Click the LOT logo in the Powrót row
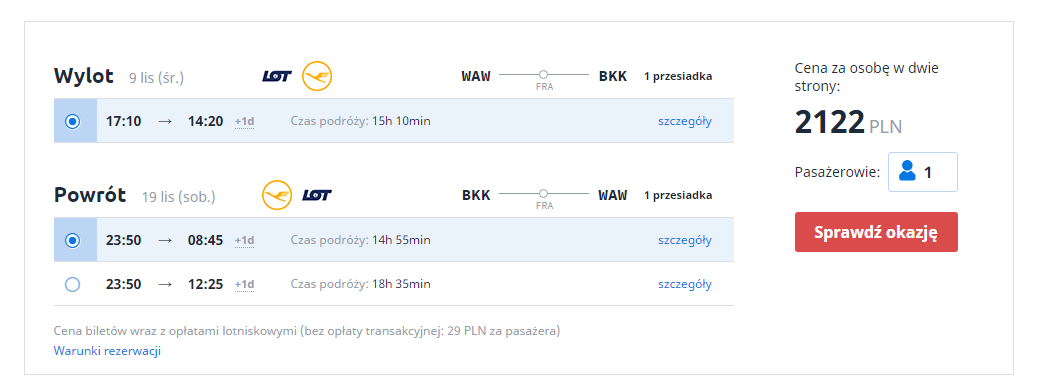Viewport: 1037px width, 376px height. click(317, 195)
